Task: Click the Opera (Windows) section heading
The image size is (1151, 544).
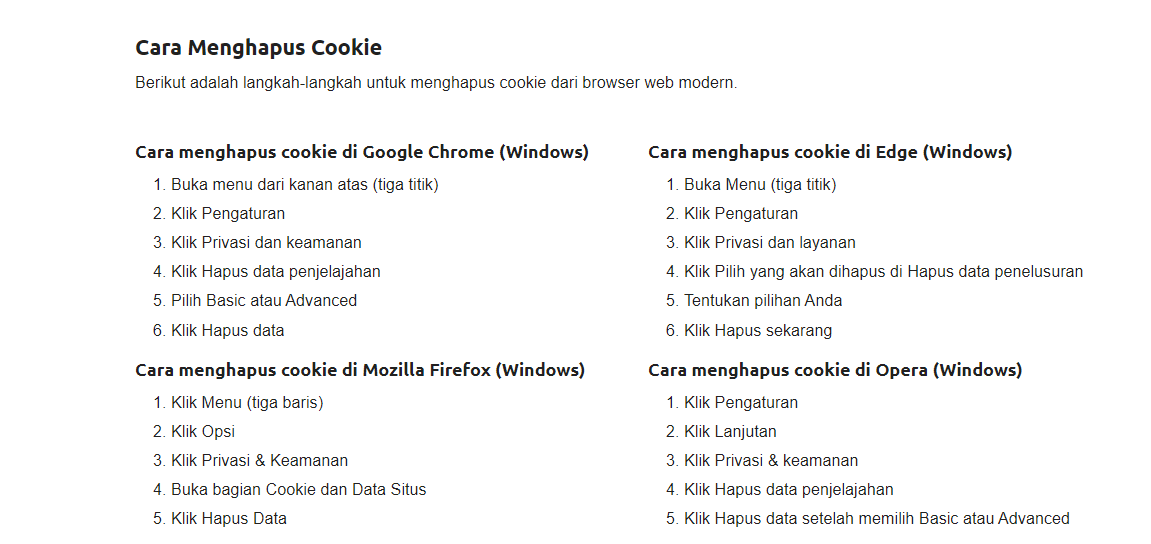Action: coord(835,370)
